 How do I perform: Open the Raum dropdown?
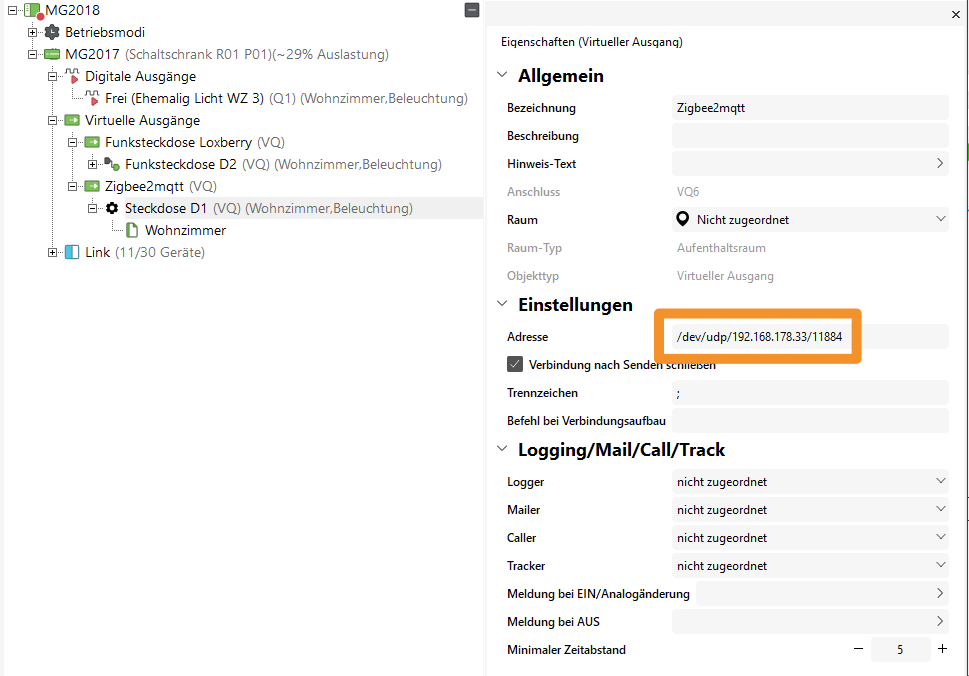[810, 219]
